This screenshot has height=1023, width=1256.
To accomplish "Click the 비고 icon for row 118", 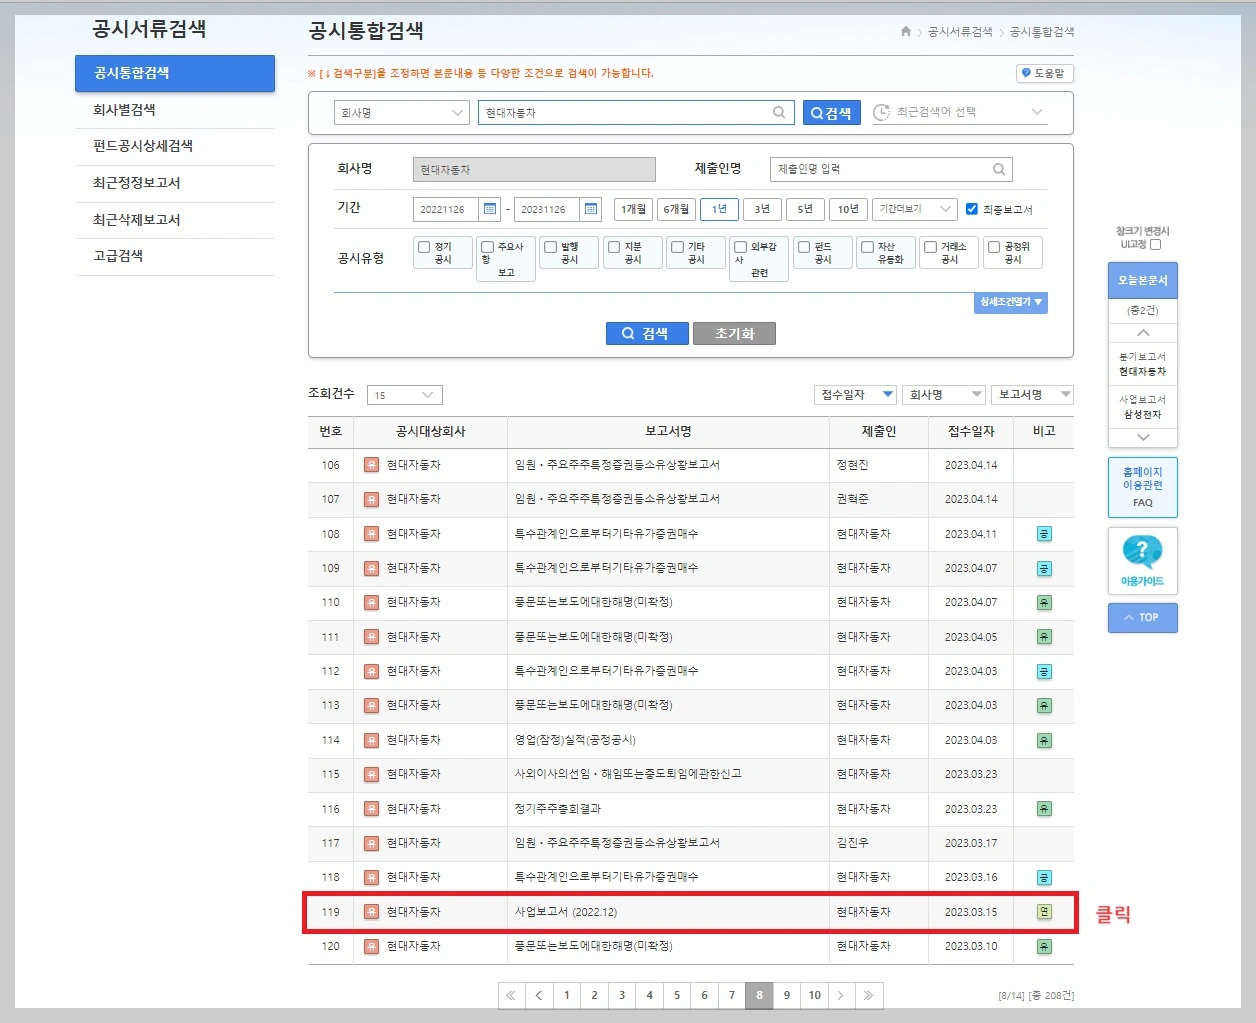I will click(1044, 878).
